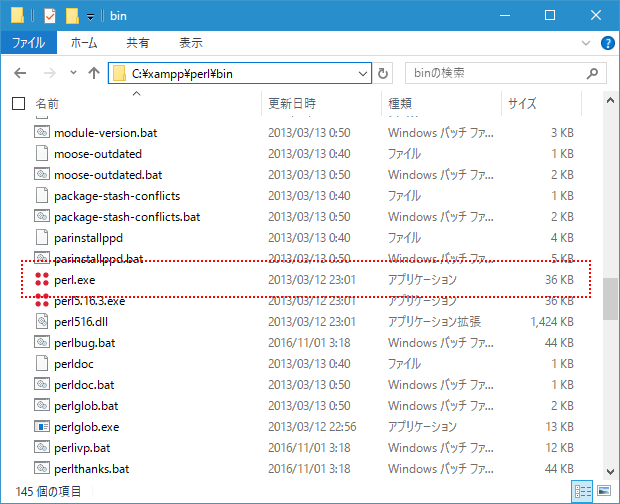The image size is (620, 504).
Task: Open the 表示 ribbon tab
Action: 191,43
